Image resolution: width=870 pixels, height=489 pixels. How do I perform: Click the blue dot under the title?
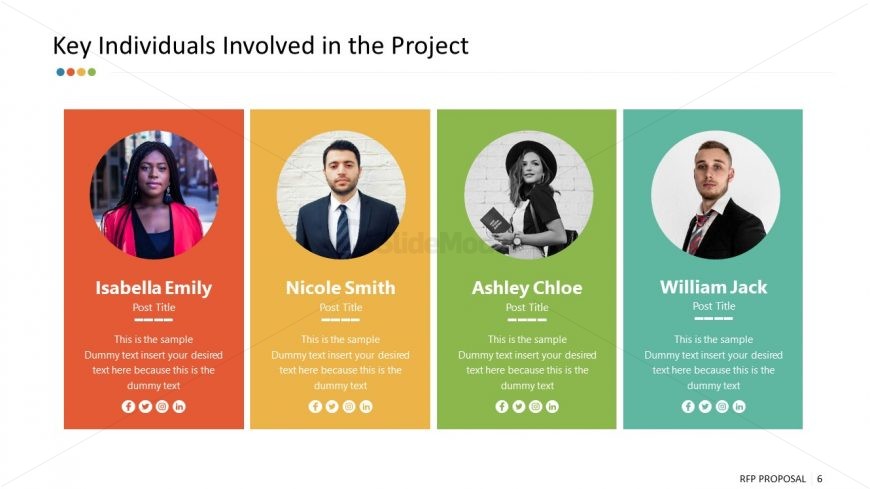tap(60, 72)
